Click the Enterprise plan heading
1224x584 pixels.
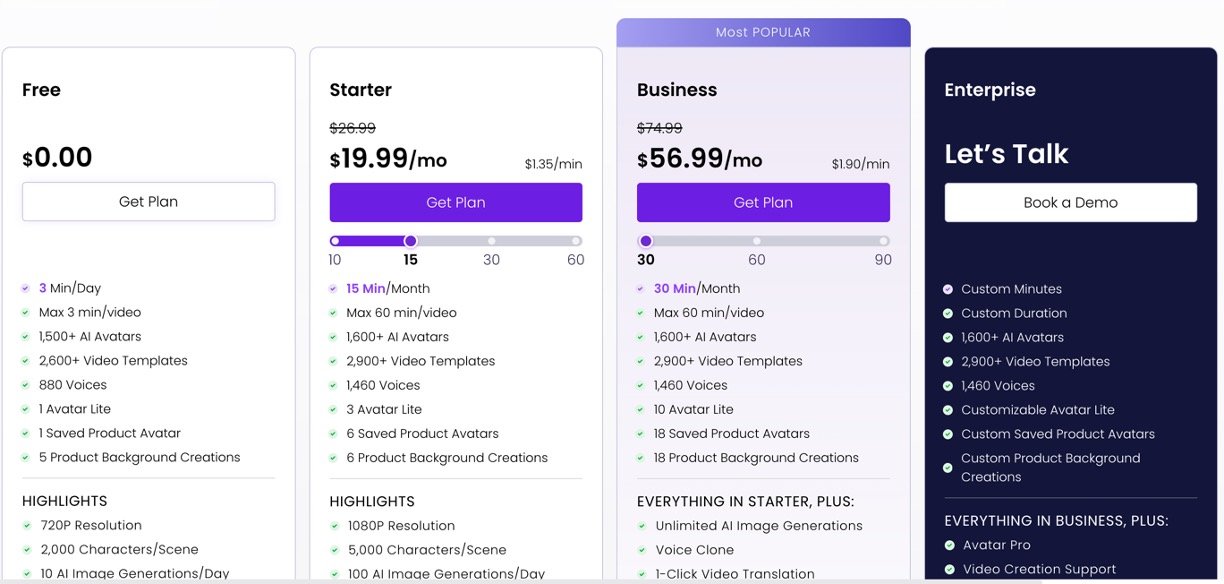990,90
